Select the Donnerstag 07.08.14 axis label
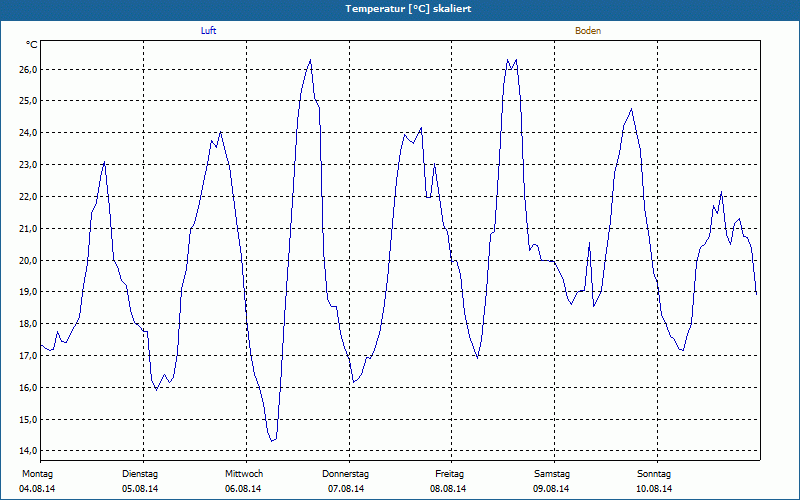 pyautogui.click(x=345, y=481)
